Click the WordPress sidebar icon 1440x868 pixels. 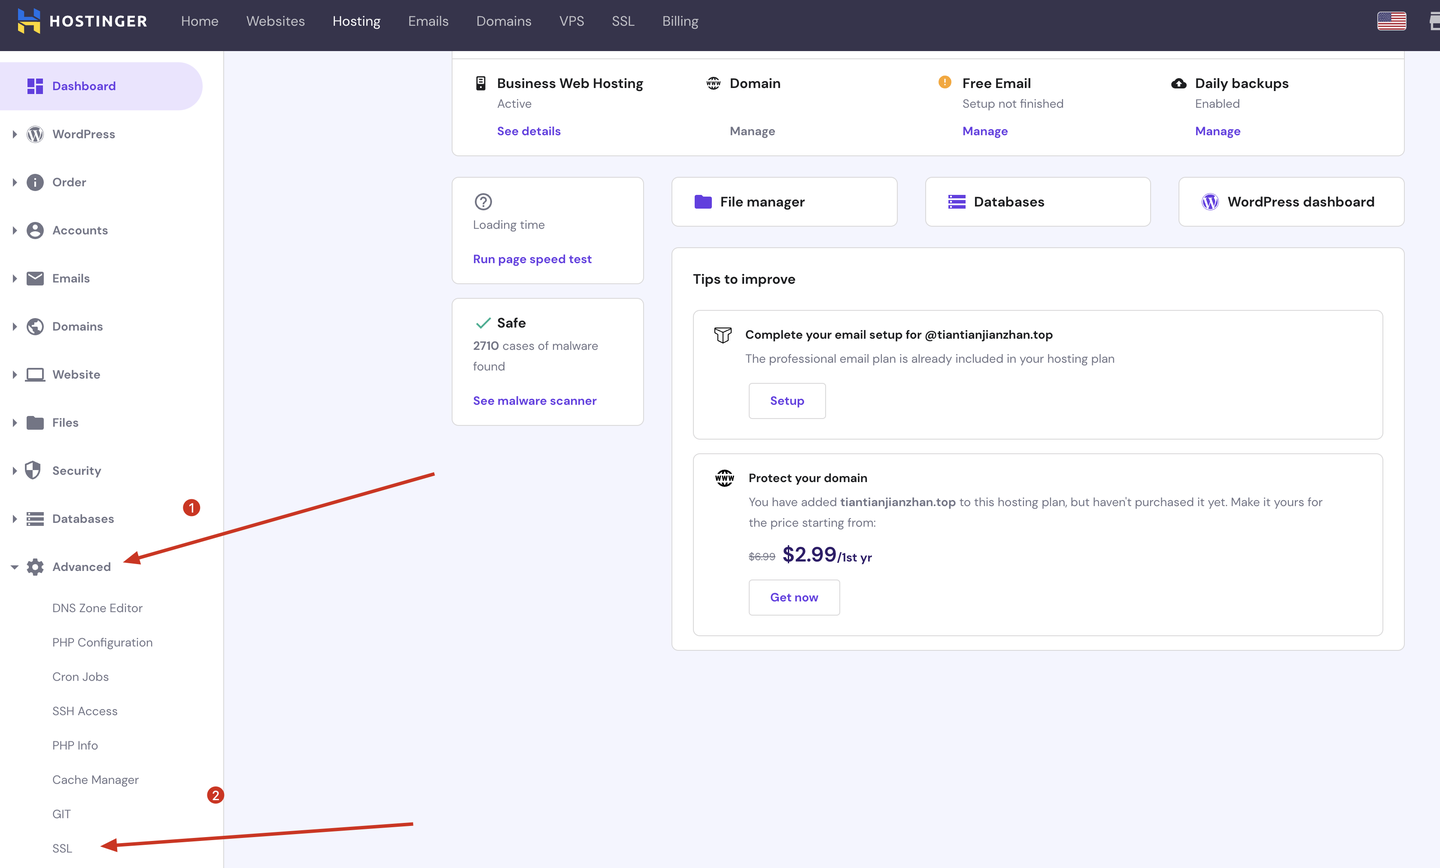point(35,134)
